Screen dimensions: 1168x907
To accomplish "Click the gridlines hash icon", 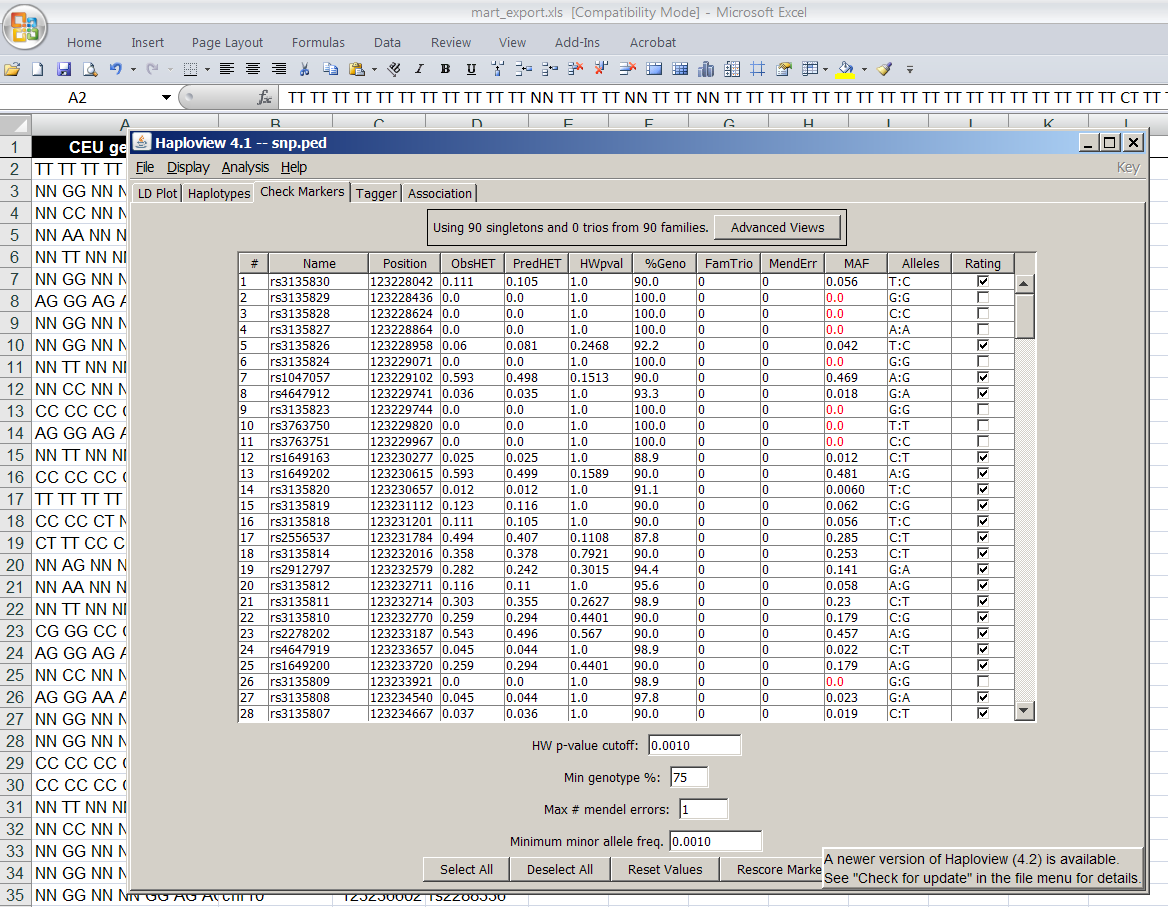I will click(758, 69).
